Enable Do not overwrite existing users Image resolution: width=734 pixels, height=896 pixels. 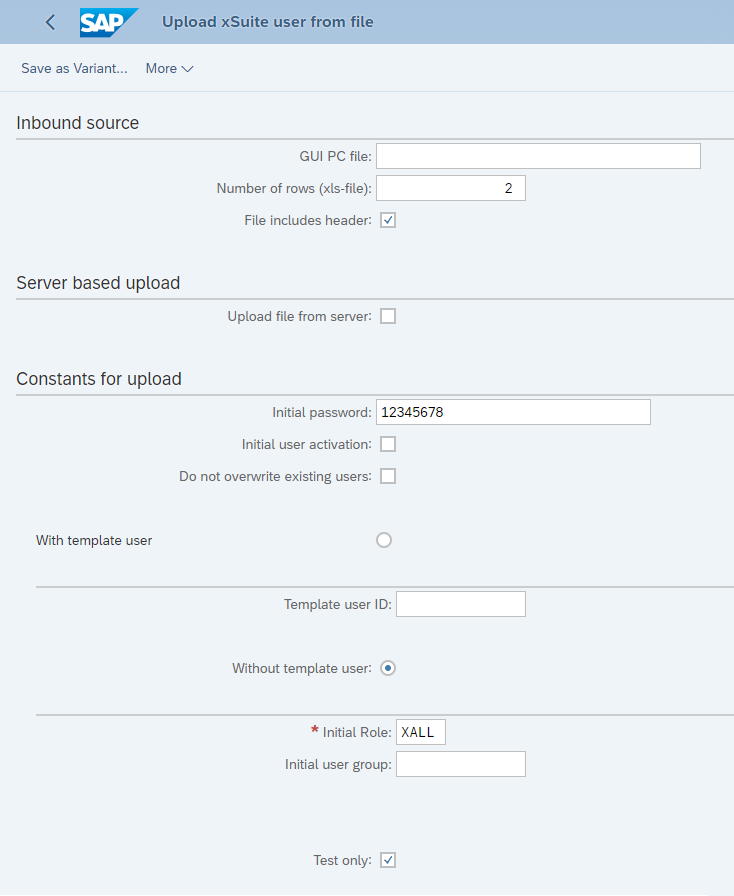pyautogui.click(x=388, y=476)
